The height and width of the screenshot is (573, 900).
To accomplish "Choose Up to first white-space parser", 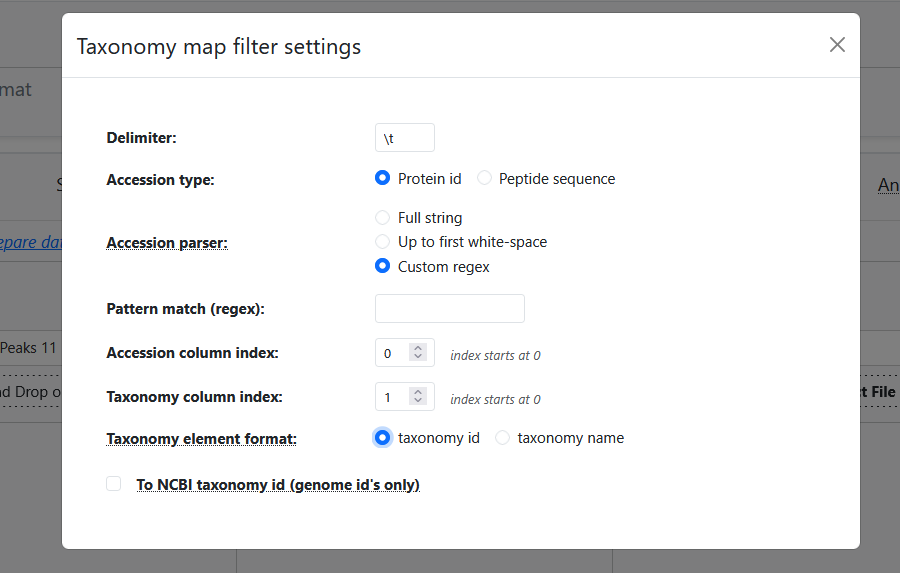I will (x=382, y=242).
